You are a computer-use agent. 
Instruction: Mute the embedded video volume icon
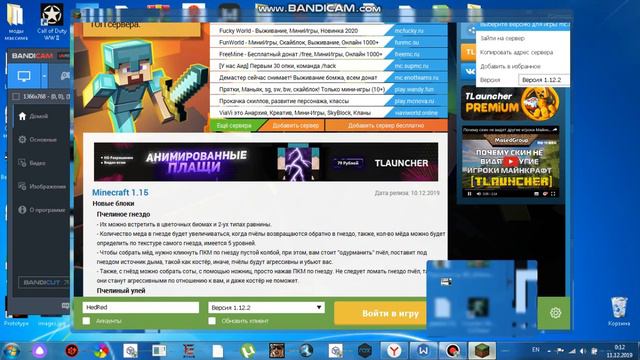pos(478,194)
